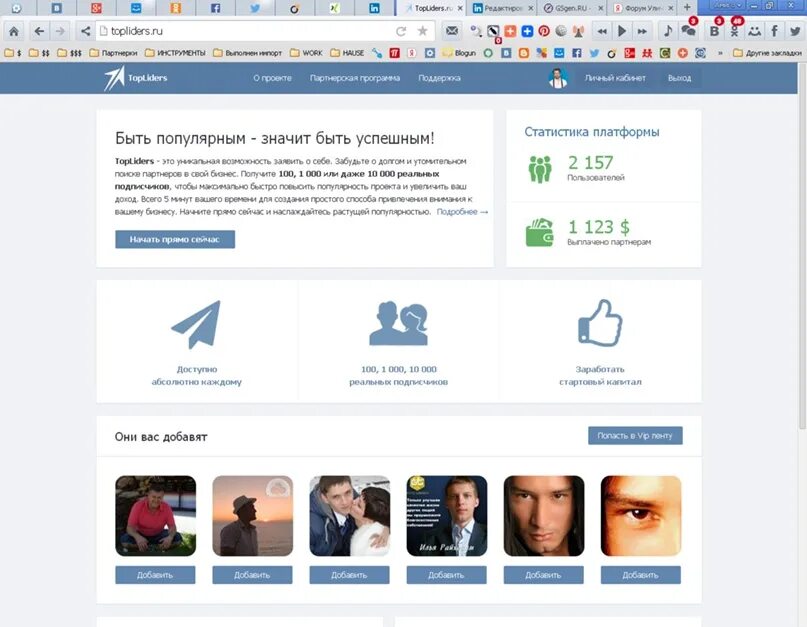Go back with the back arrow
The width and height of the screenshot is (807, 627).
(x=39, y=31)
